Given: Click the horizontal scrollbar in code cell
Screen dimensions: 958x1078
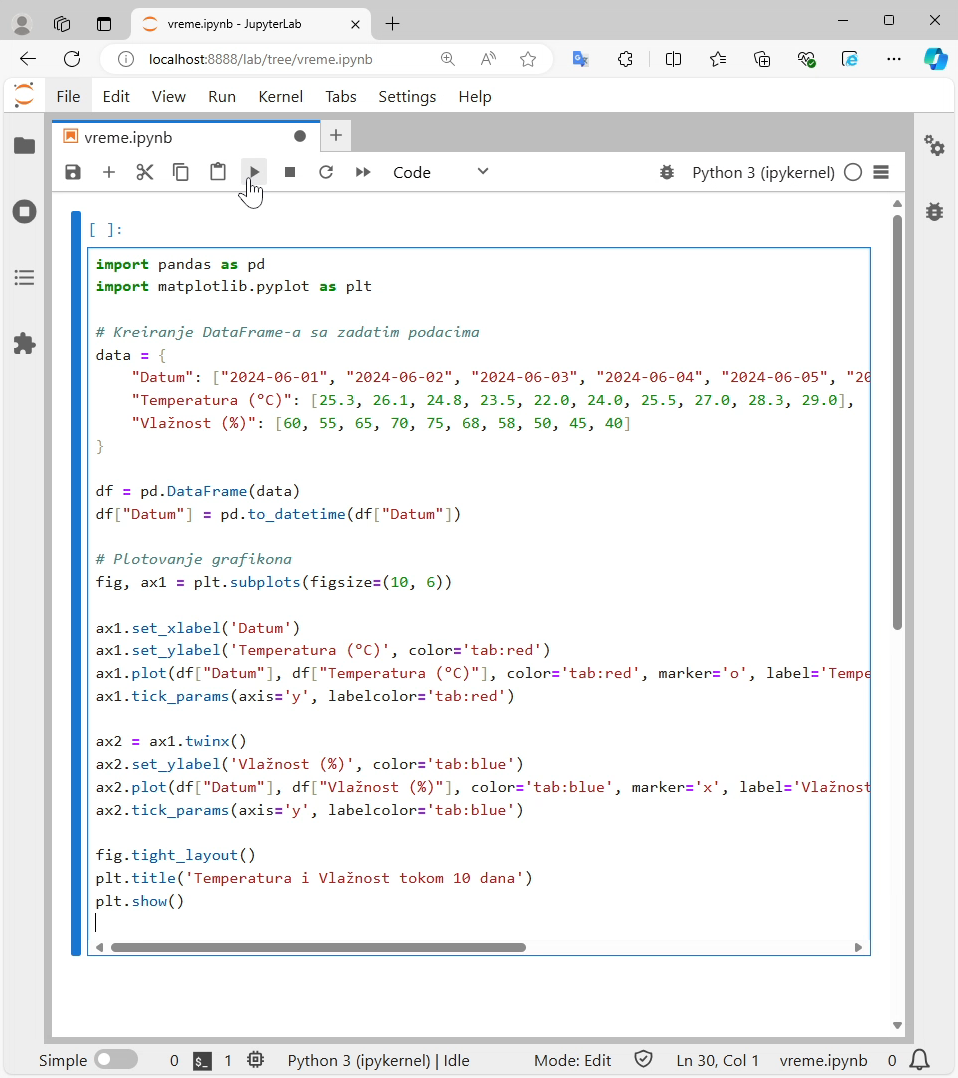Looking at the screenshot, I should coord(318,947).
